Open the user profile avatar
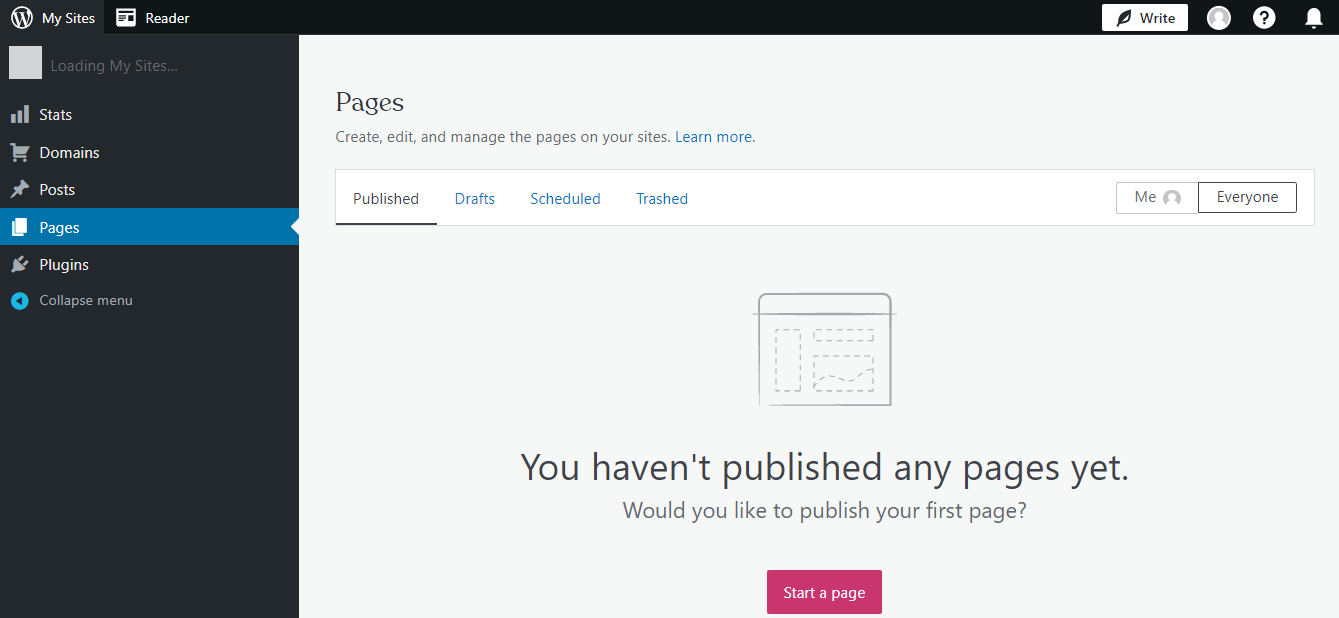 coord(1219,18)
